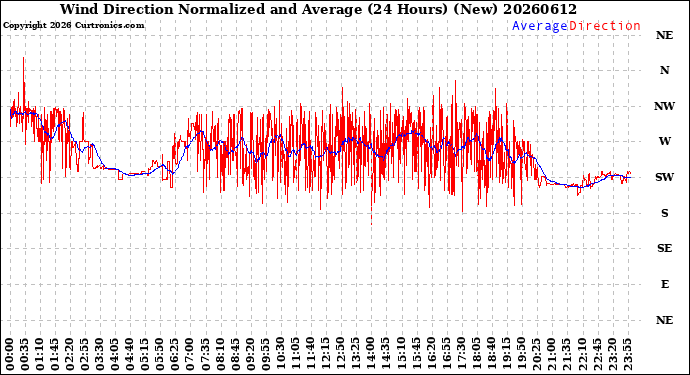Select the SW direction axis label

pyautogui.click(x=664, y=177)
